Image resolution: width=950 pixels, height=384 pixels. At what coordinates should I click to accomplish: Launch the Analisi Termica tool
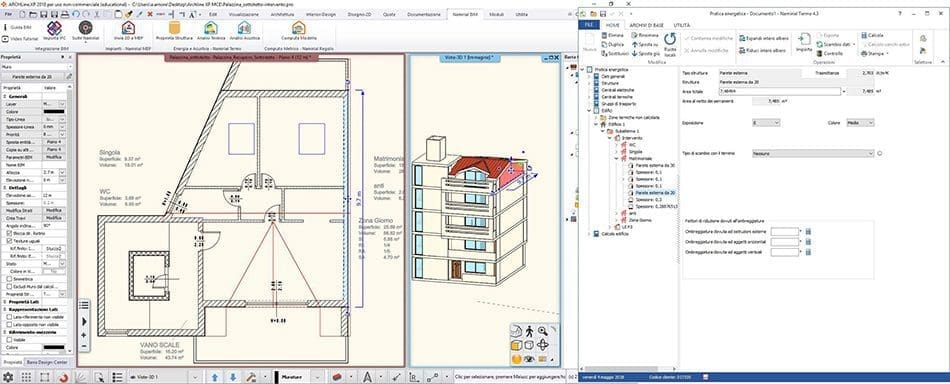click(x=211, y=28)
